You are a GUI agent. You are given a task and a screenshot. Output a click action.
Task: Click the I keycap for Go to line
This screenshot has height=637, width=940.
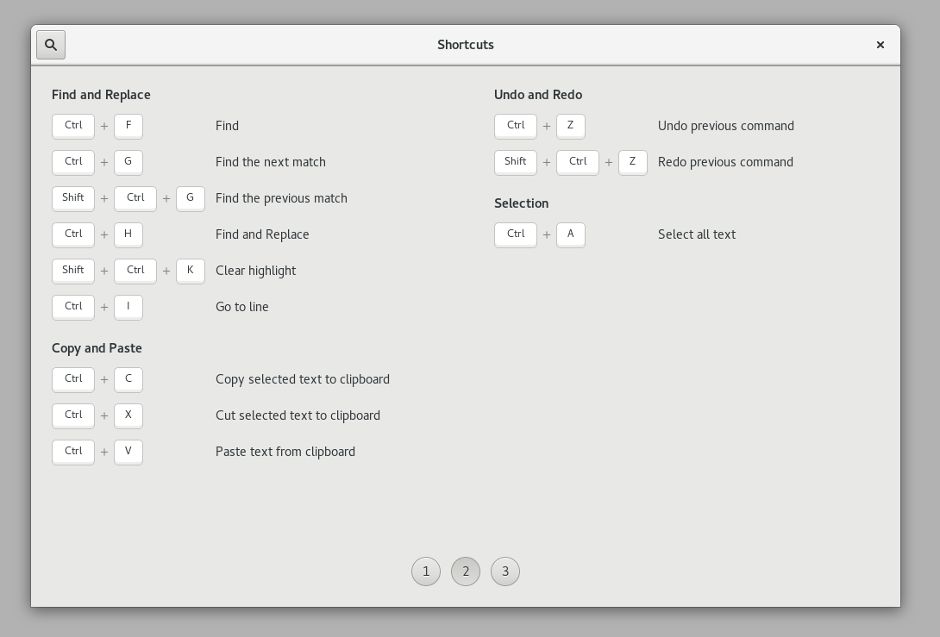128,307
